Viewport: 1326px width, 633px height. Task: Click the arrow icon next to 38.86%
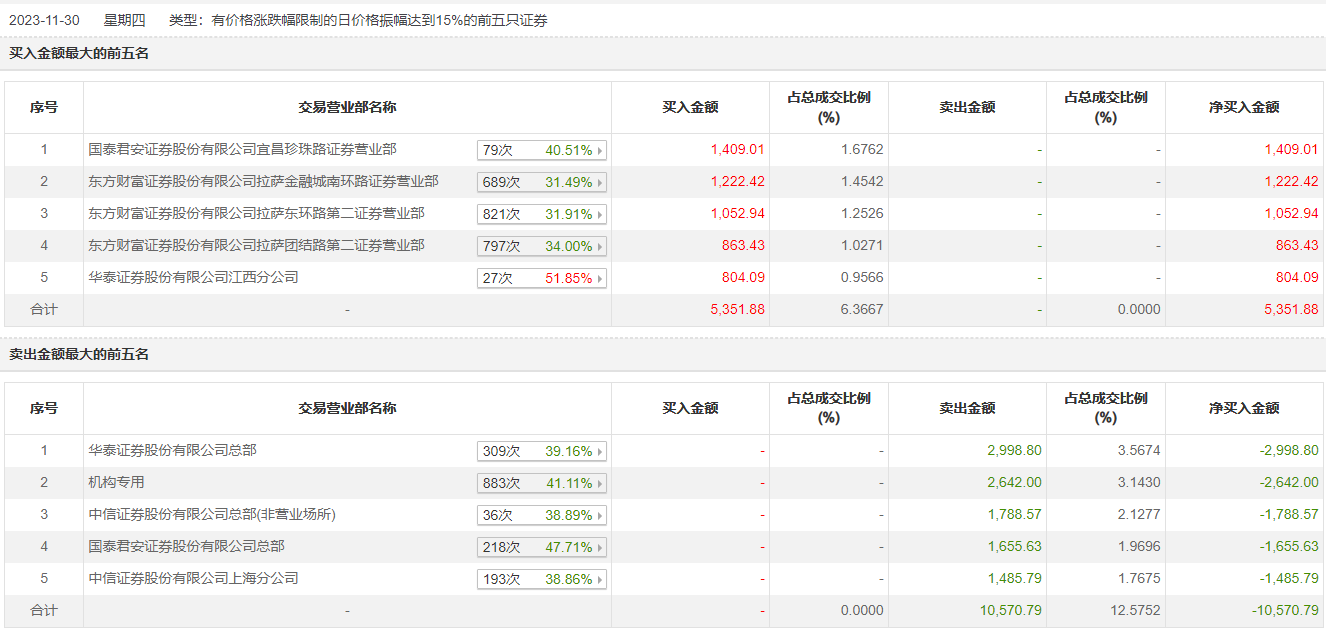600,580
